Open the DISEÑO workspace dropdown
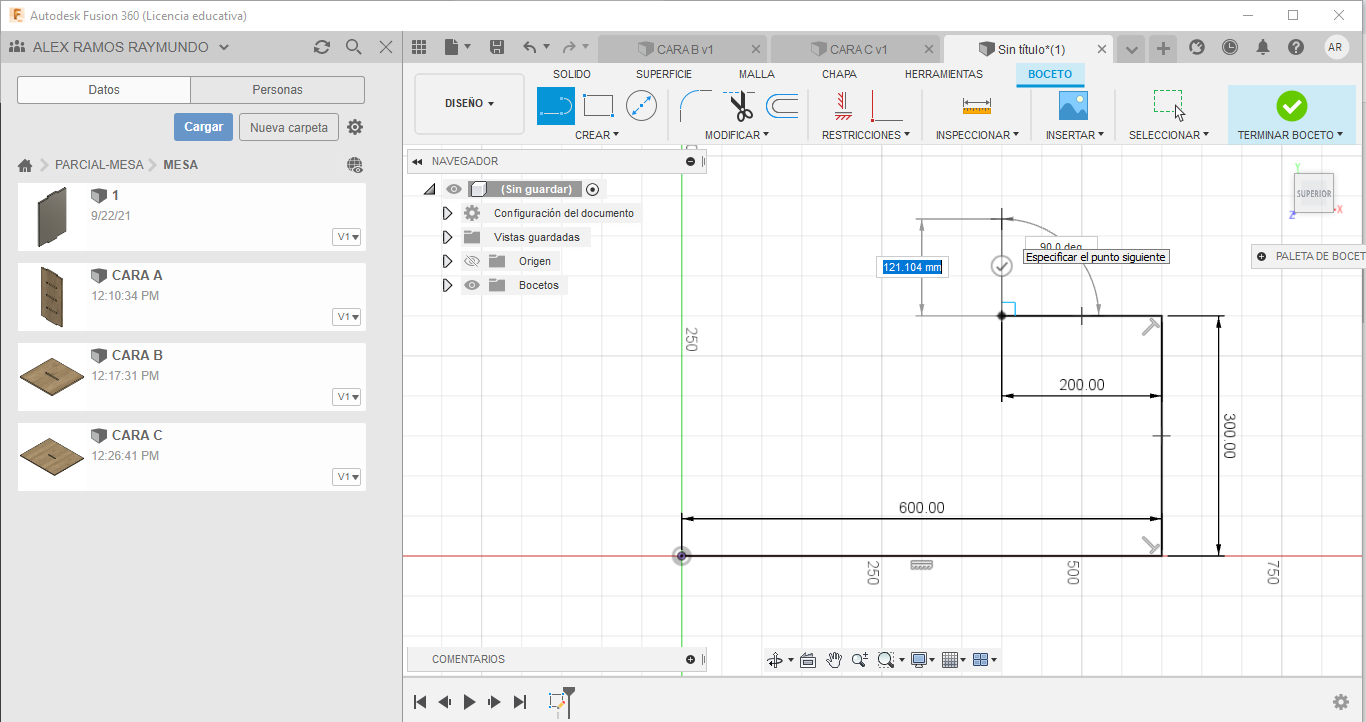Image resolution: width=1366 pixels, height=722 pixels. [x=469, y=103]
